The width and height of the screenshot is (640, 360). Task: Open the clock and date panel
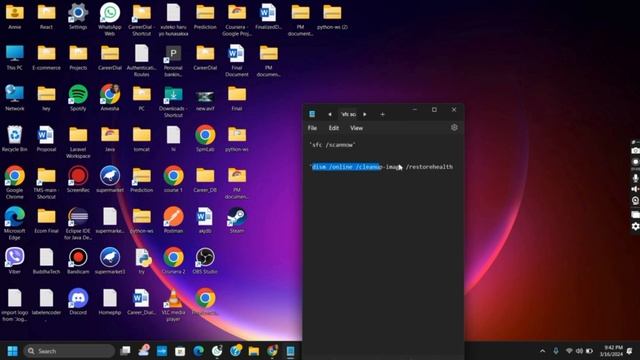611,351
